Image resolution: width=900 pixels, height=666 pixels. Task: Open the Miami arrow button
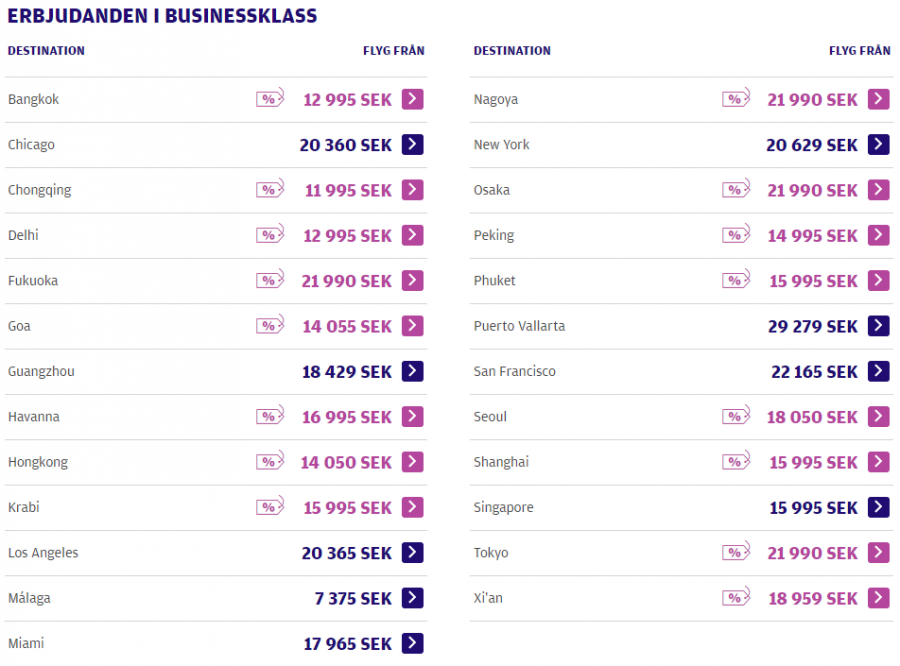click(412, 643)
